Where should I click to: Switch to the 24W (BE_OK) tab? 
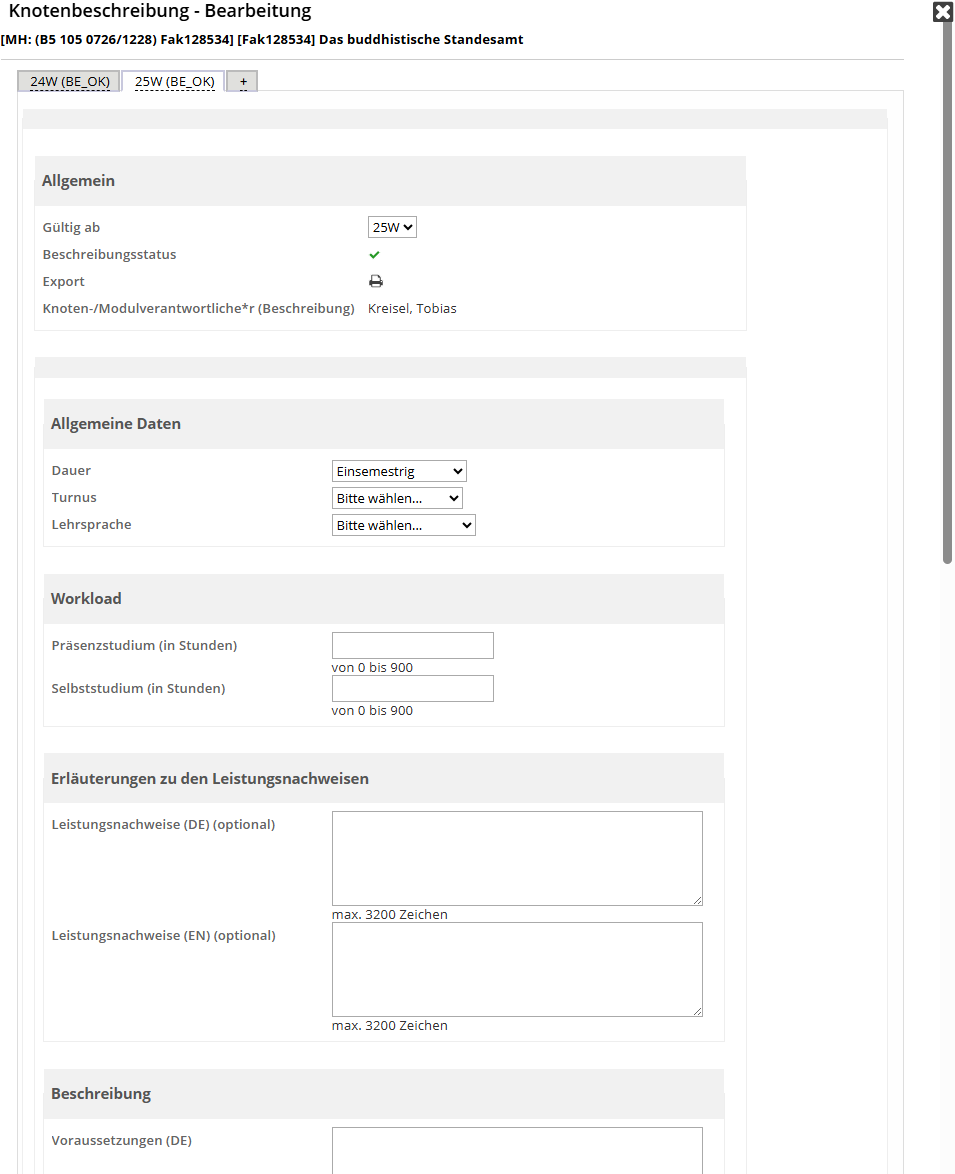tap(69, 82)
